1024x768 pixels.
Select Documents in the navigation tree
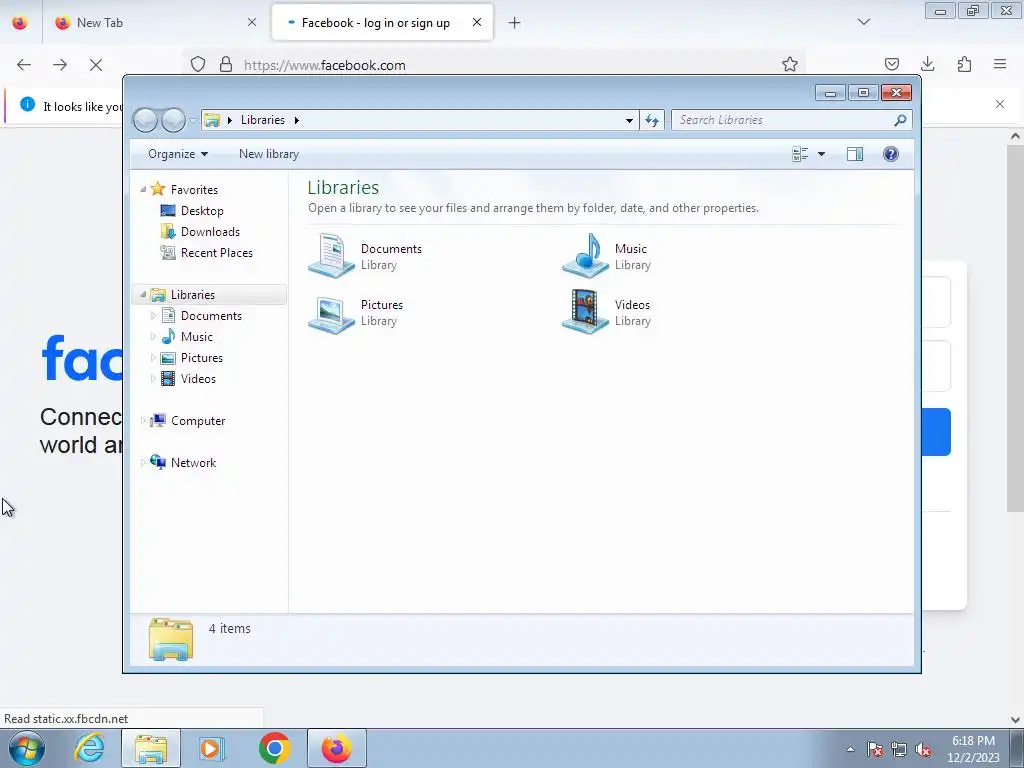point(211,315)
